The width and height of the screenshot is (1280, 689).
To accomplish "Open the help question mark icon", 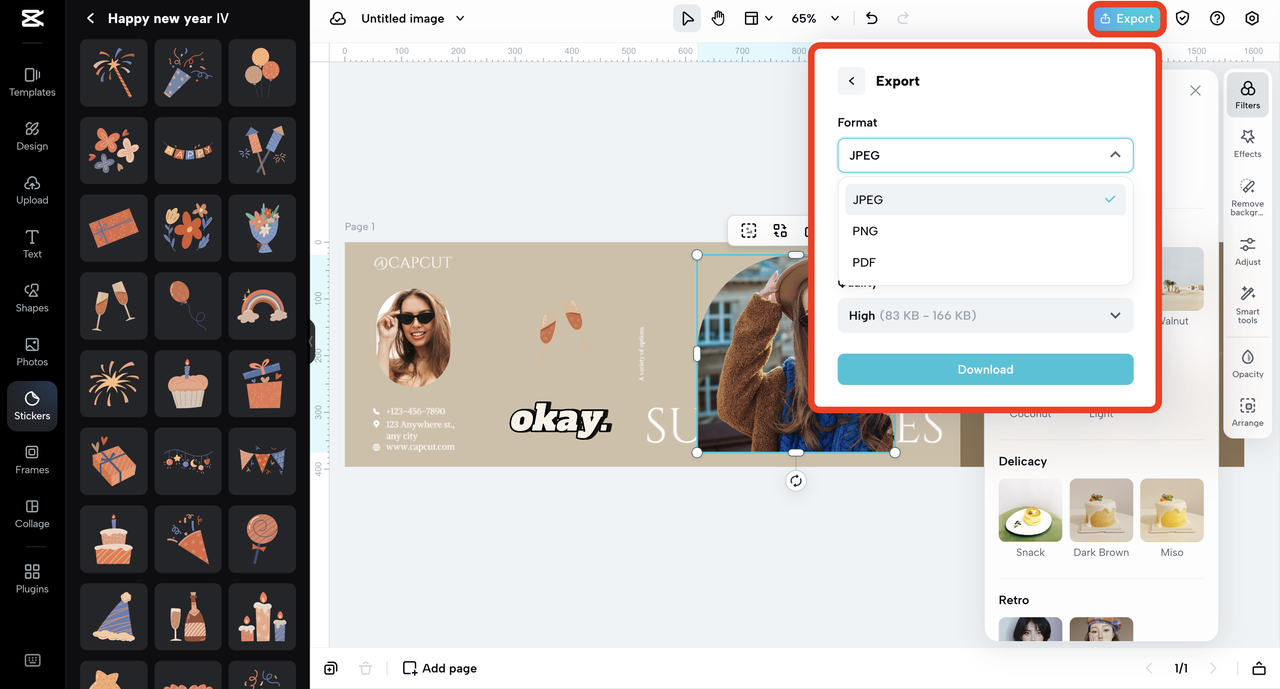I will point(1217,18).
